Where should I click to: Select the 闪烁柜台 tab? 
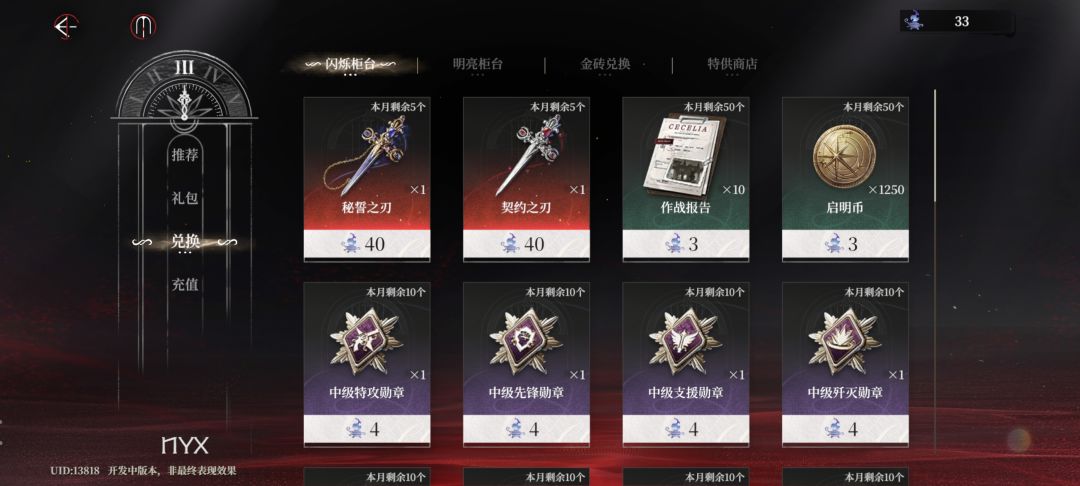pyautogui.click(x=351, y=65)
